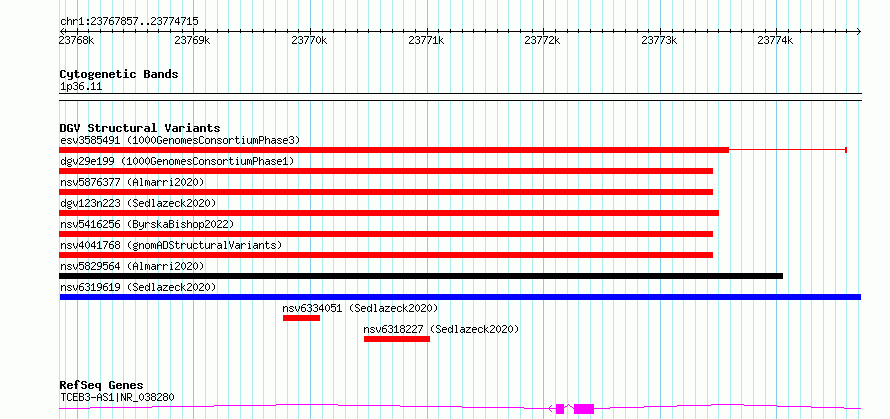
Task: Click the 23774k ruler tick label
Action: click(776, 40)
